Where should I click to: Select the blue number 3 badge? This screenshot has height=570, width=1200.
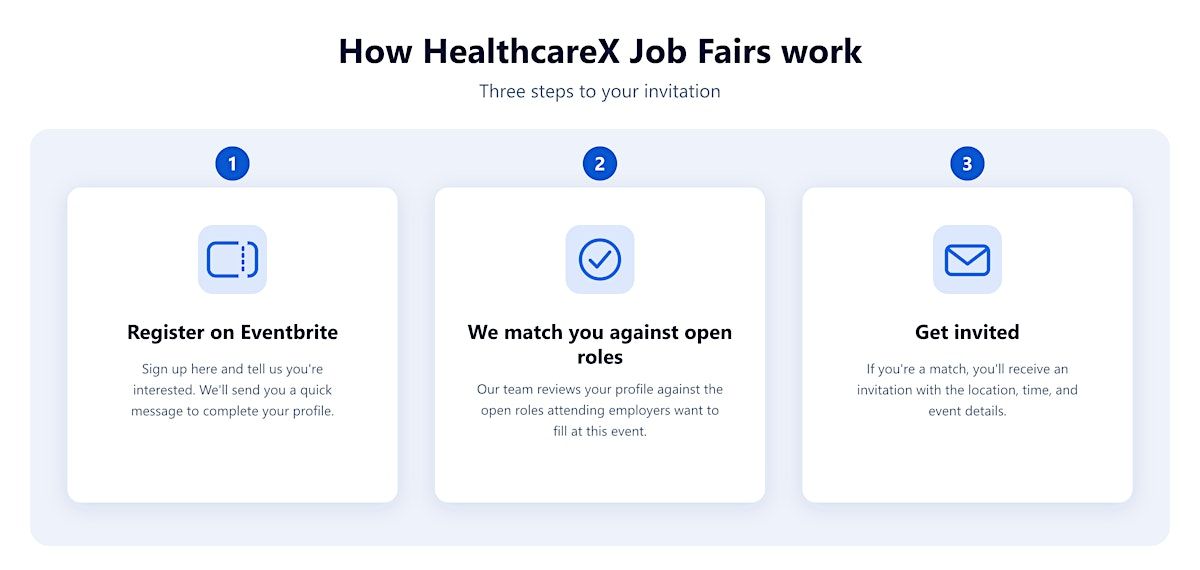967,164
